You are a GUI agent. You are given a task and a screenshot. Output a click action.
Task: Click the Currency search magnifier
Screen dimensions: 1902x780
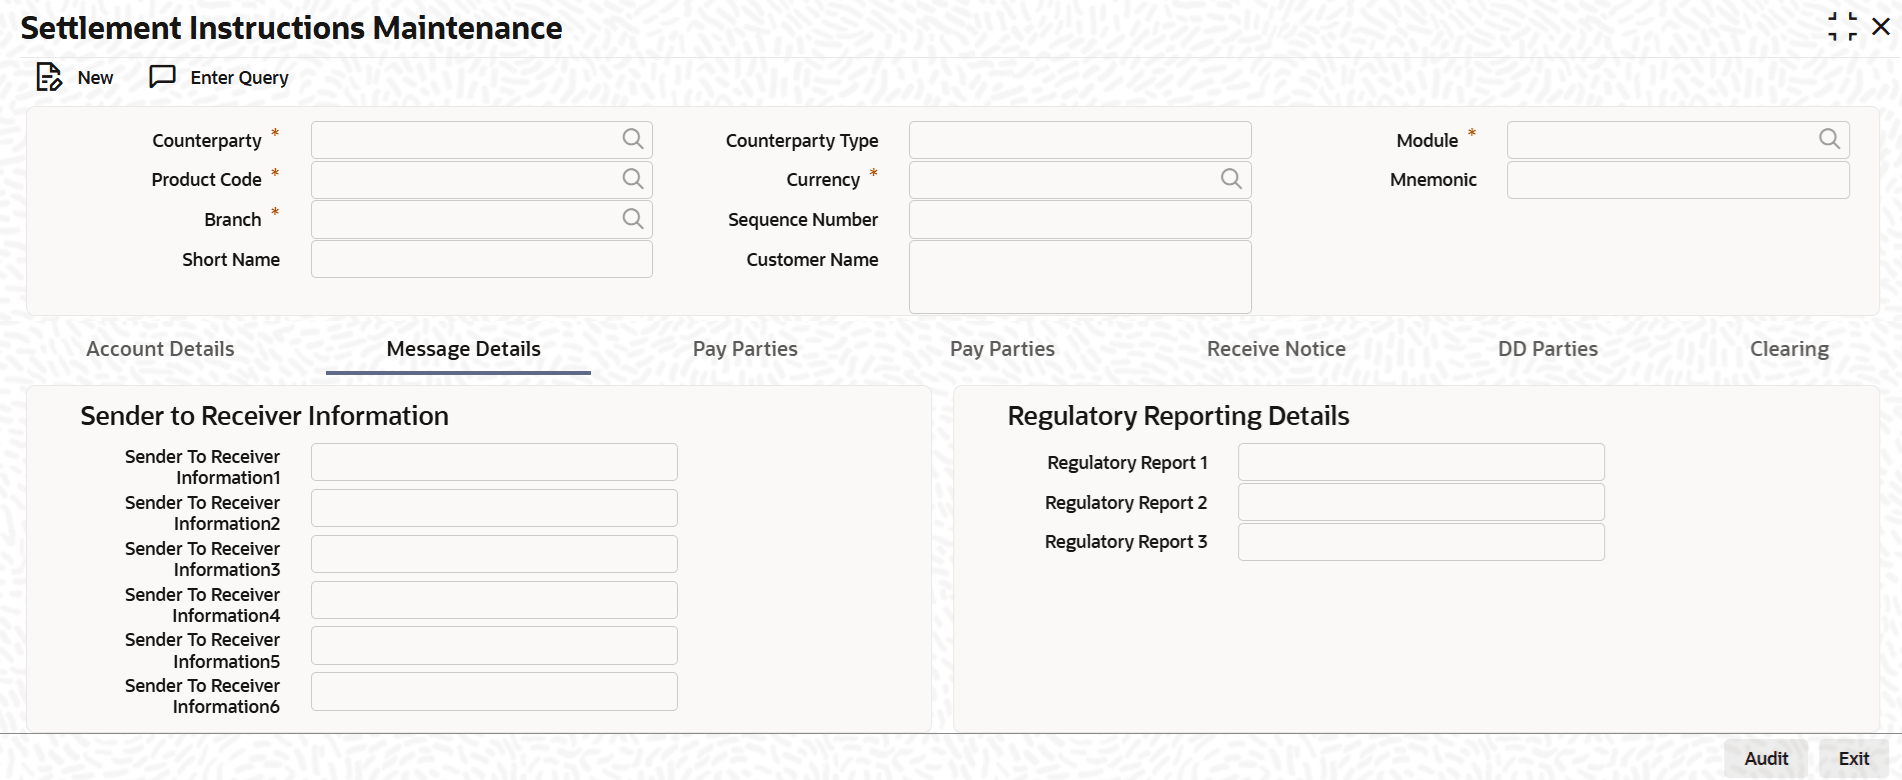point(1230,179)
